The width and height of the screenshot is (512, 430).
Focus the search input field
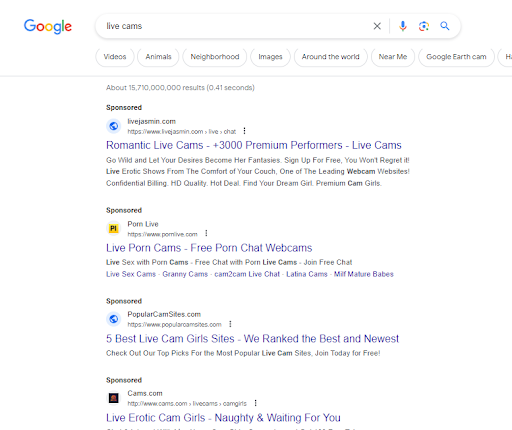click(233, 26)
